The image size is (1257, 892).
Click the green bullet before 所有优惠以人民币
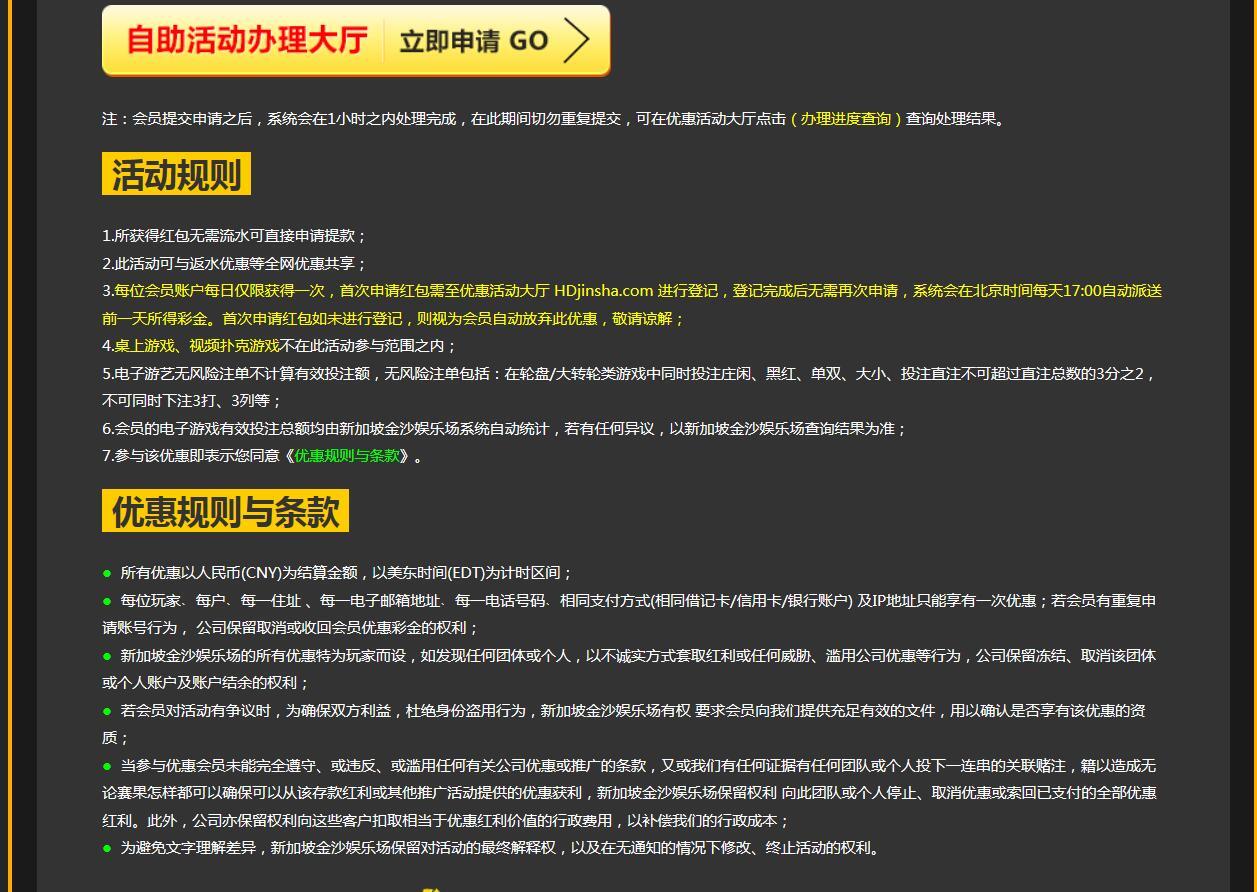[107, 574]
